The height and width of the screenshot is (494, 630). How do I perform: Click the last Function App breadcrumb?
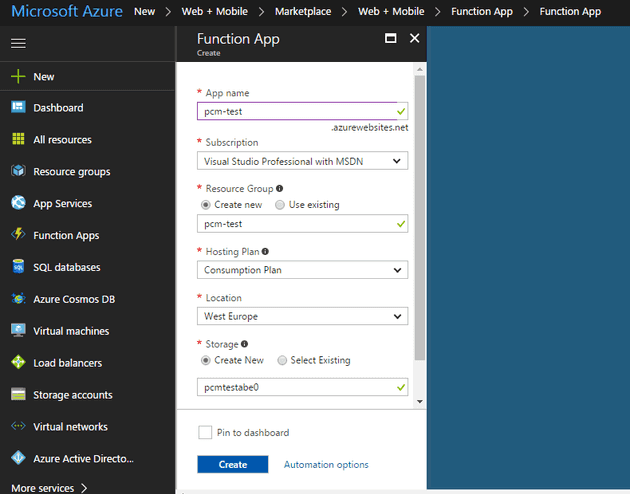[x=570, y=12]
